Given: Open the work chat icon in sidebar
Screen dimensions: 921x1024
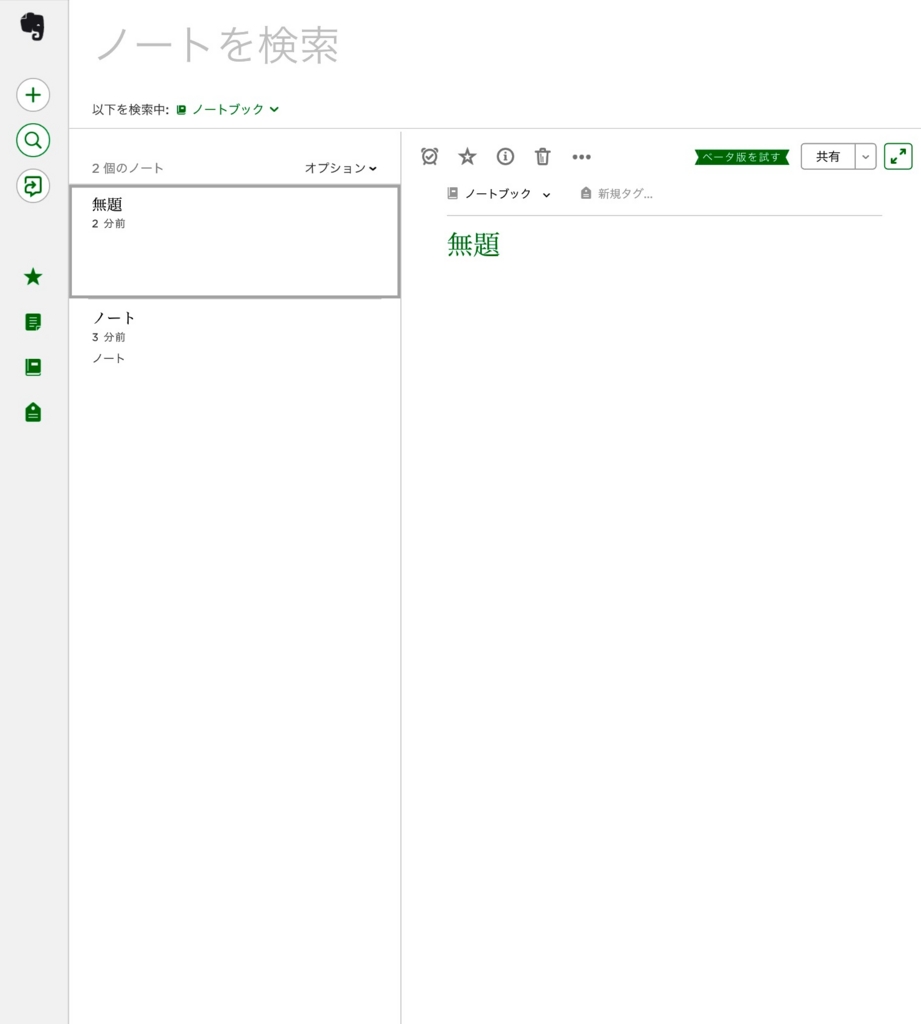Looking at the screenshot, I should (33, 186).
